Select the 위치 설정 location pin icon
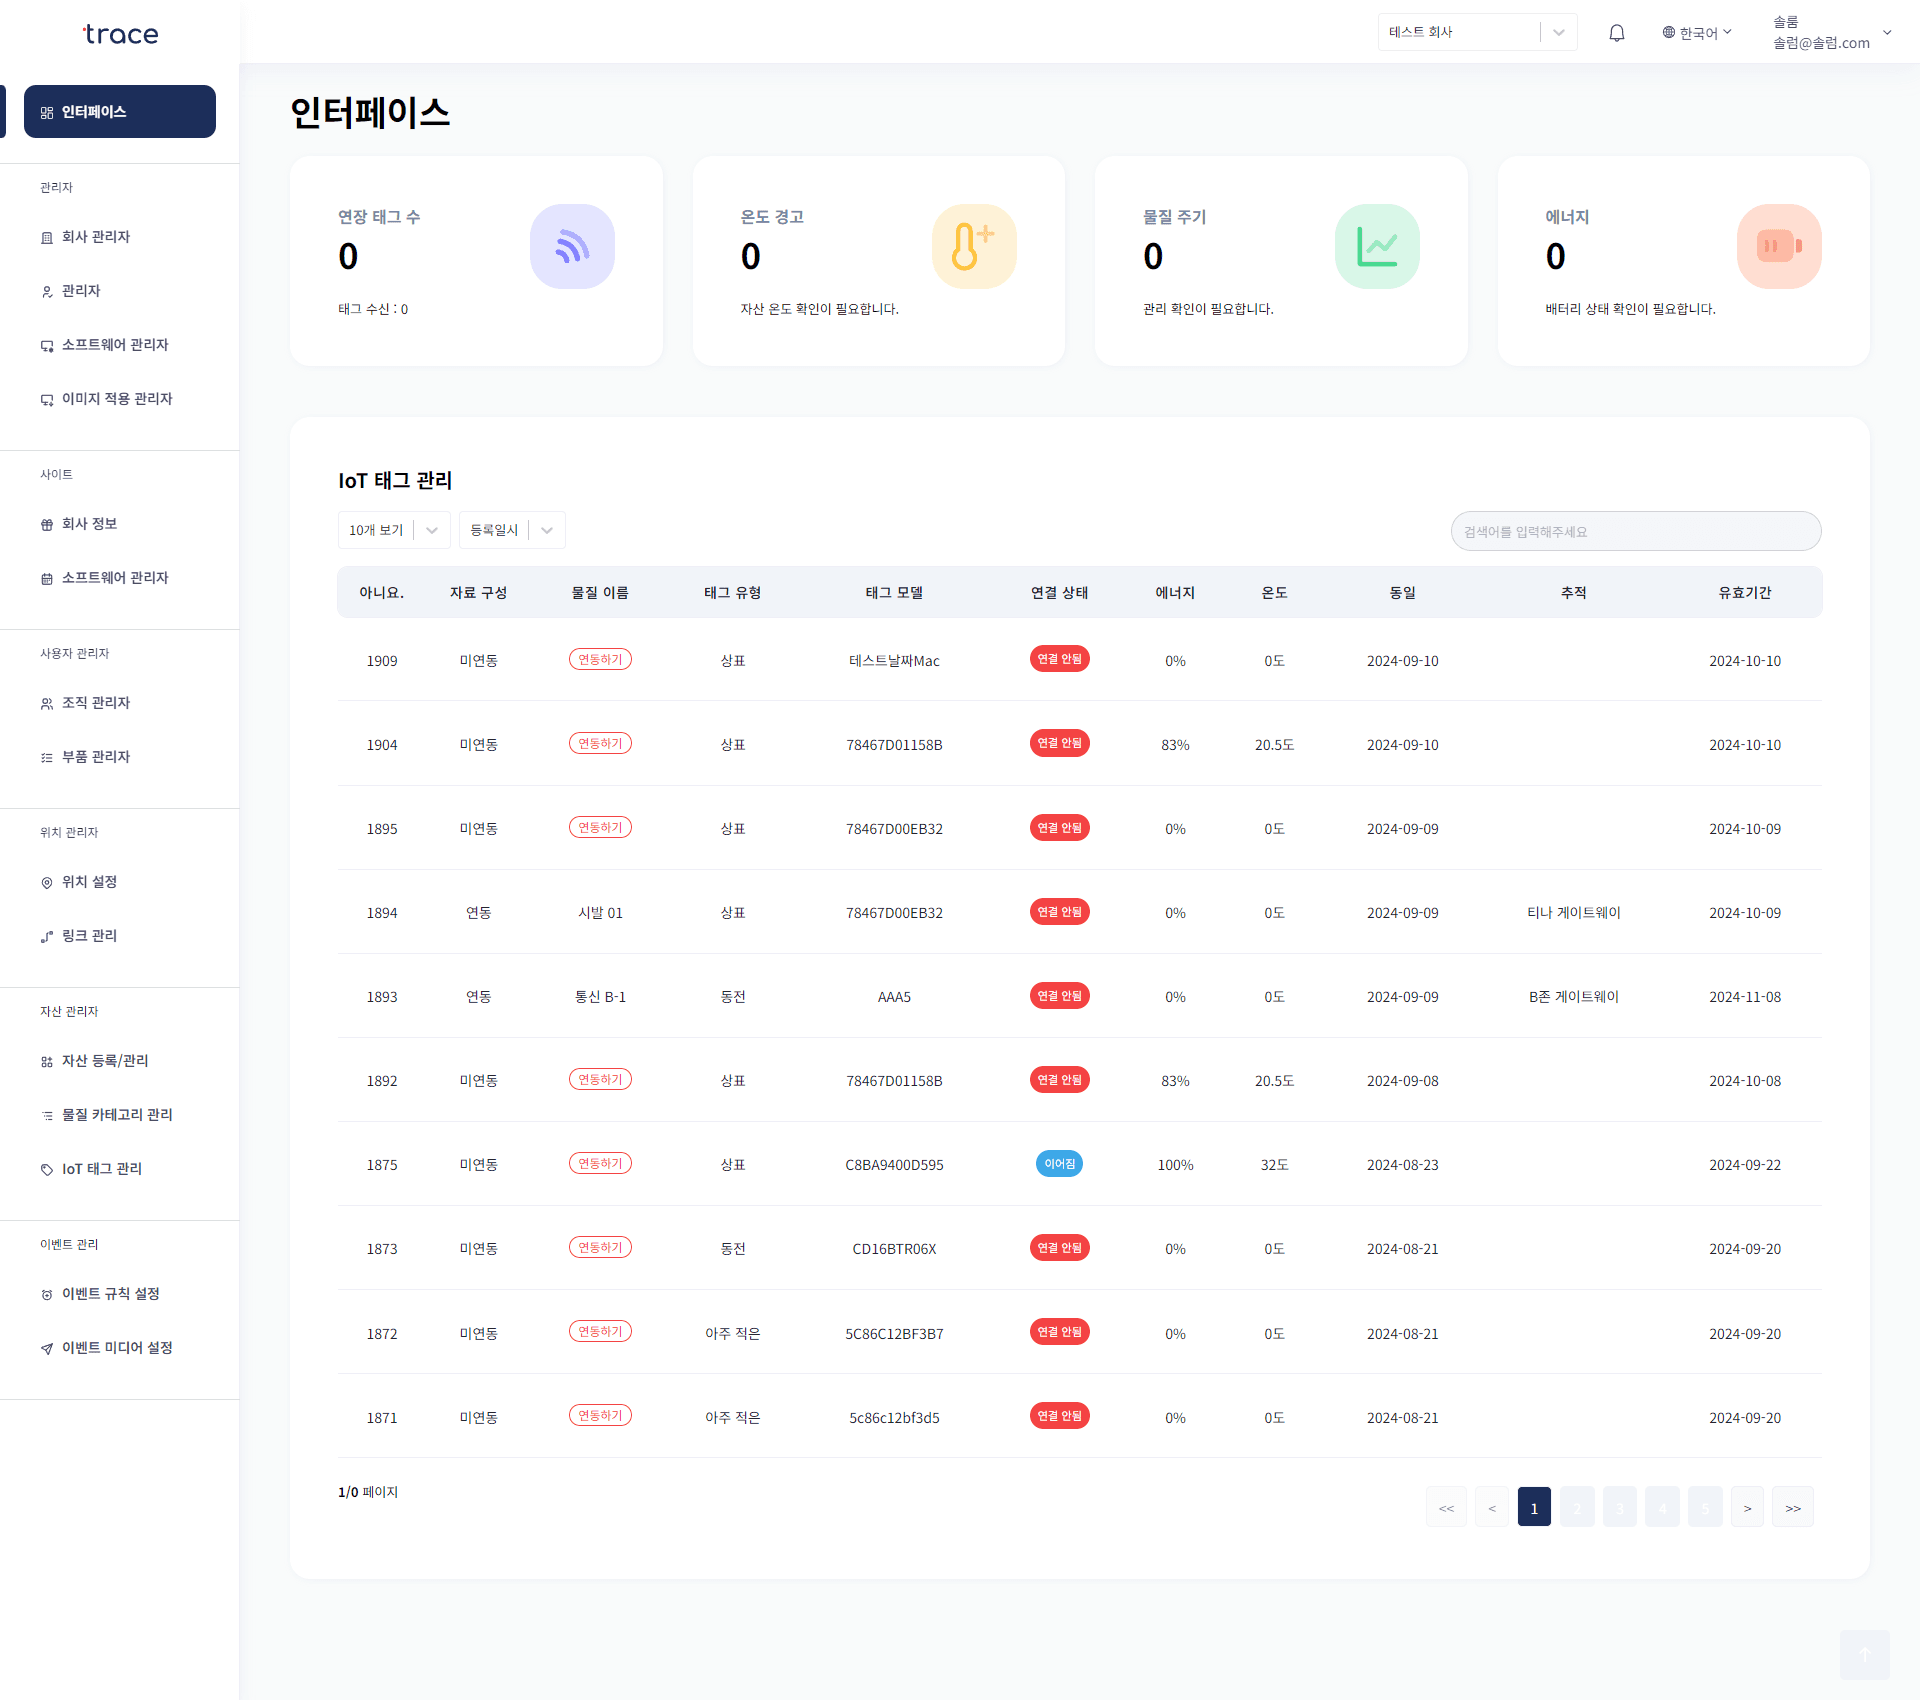 coord(46,881)
